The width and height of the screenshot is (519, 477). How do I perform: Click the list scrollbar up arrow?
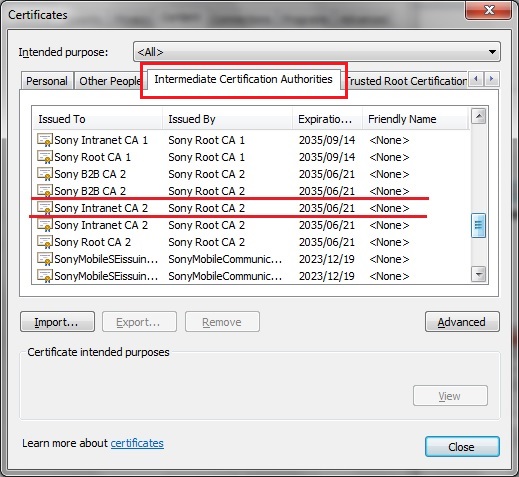pyautogui.click(x=479, y=116)
